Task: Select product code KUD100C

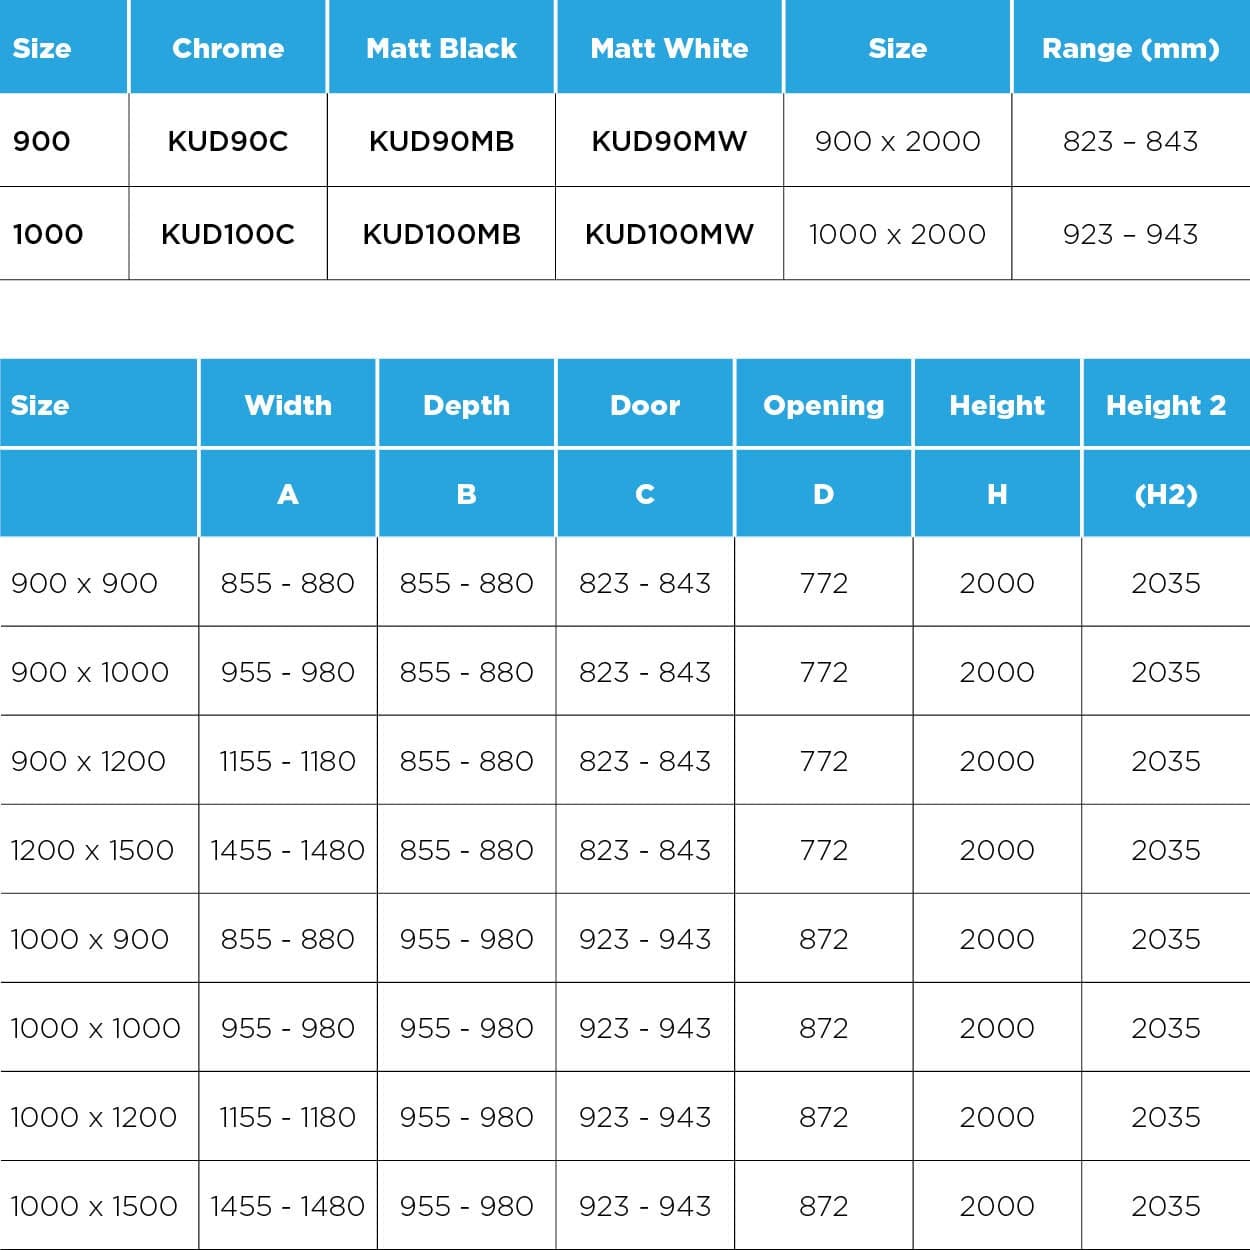Action: (x=228, y=234)
